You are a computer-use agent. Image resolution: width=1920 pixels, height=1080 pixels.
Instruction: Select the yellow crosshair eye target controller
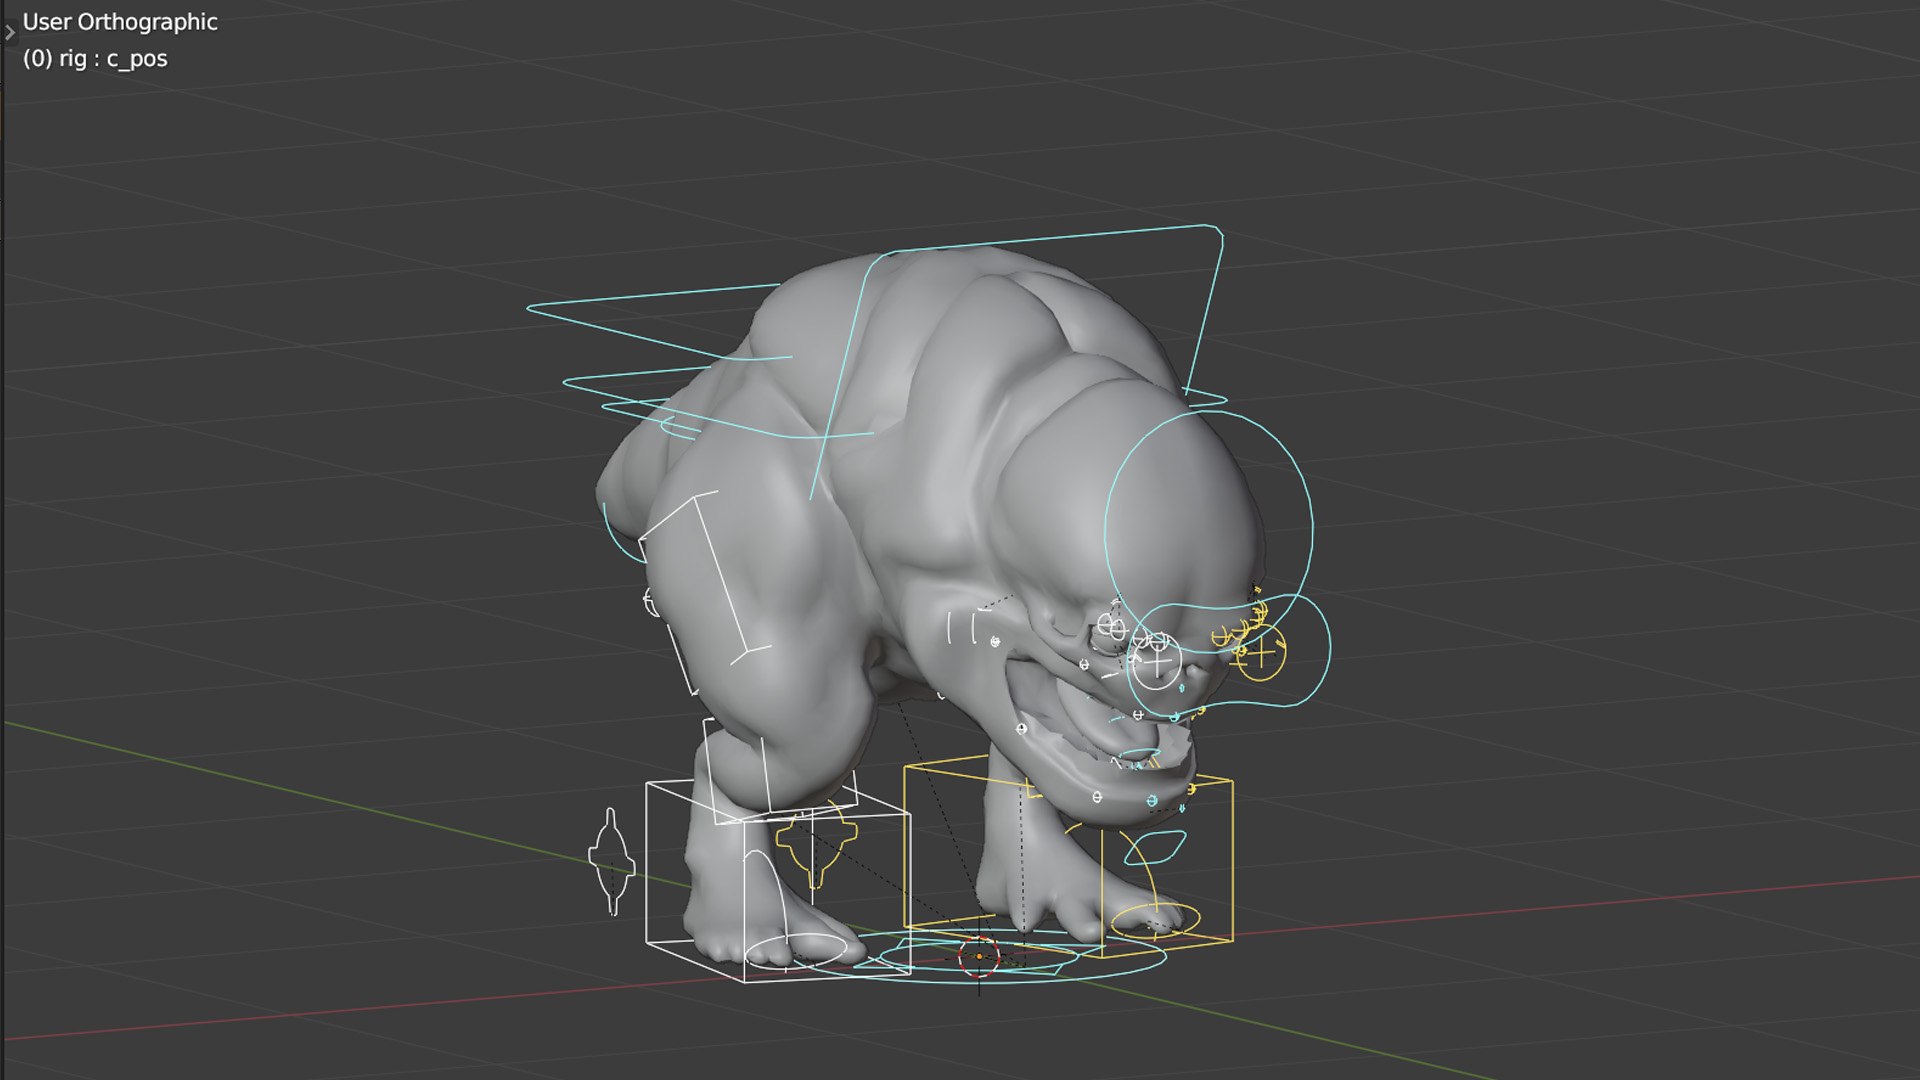1261,654
